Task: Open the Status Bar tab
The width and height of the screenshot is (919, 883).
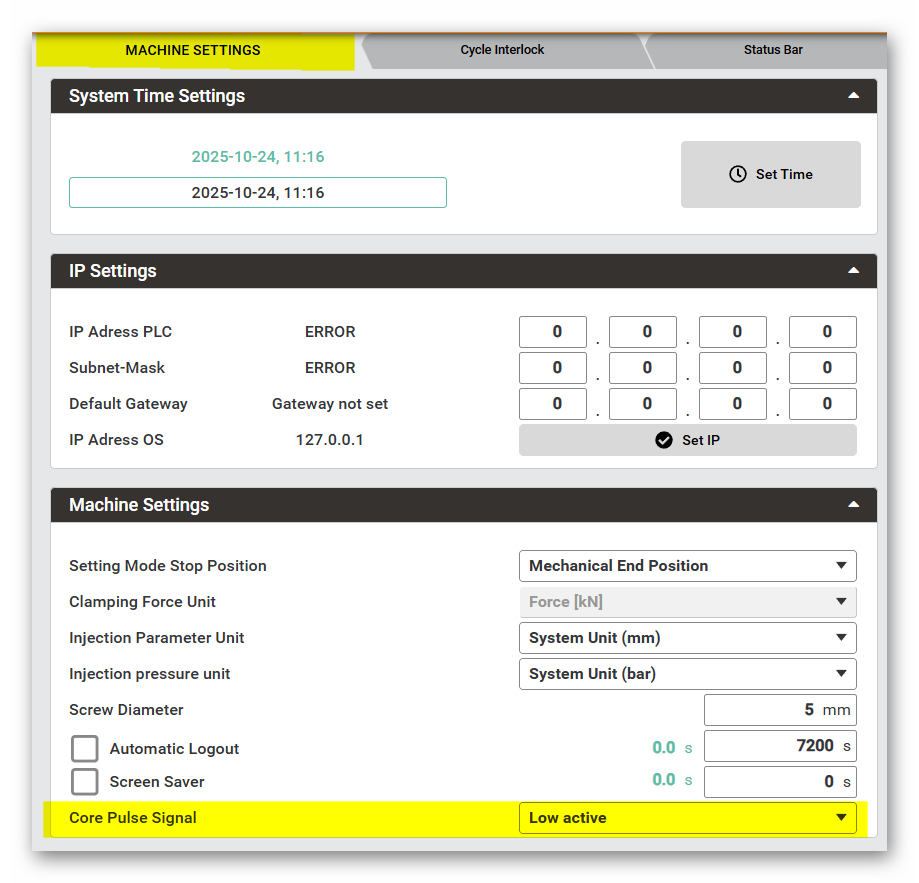Action: click(x=772, y=50)
